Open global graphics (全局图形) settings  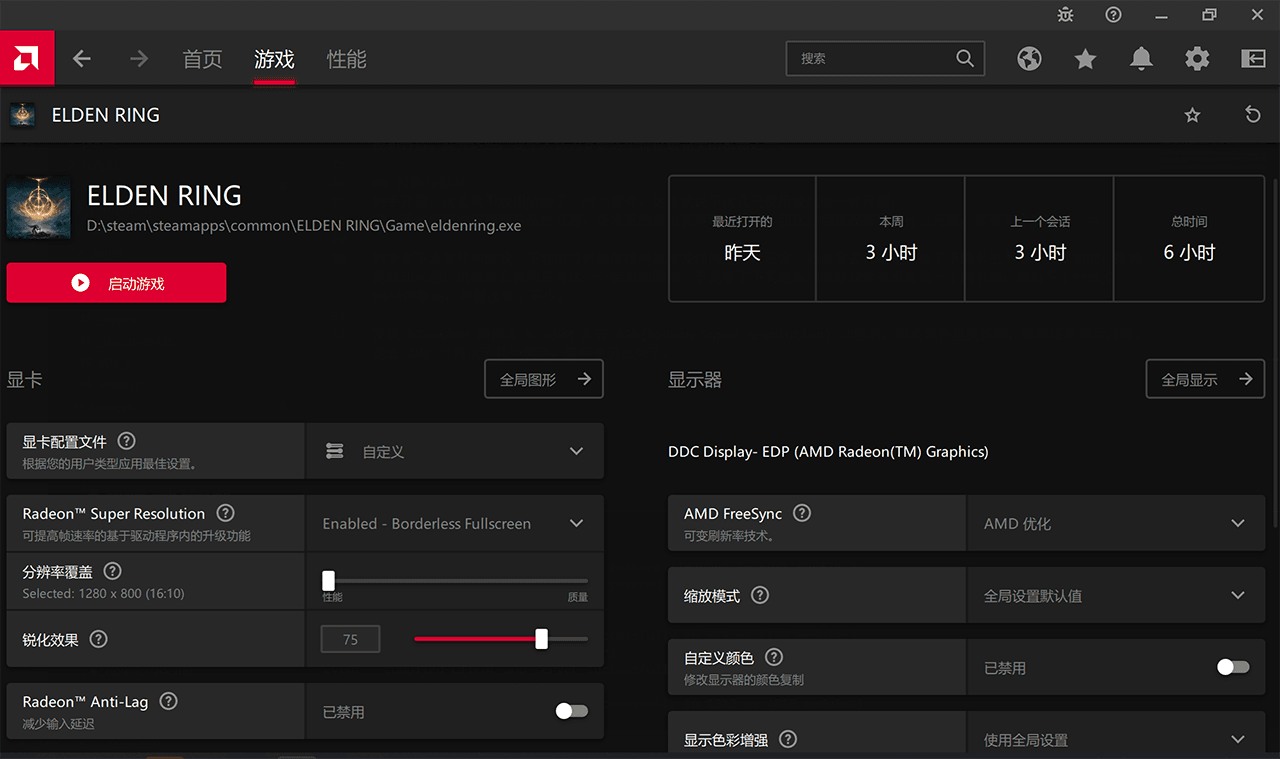coord(544,379)
